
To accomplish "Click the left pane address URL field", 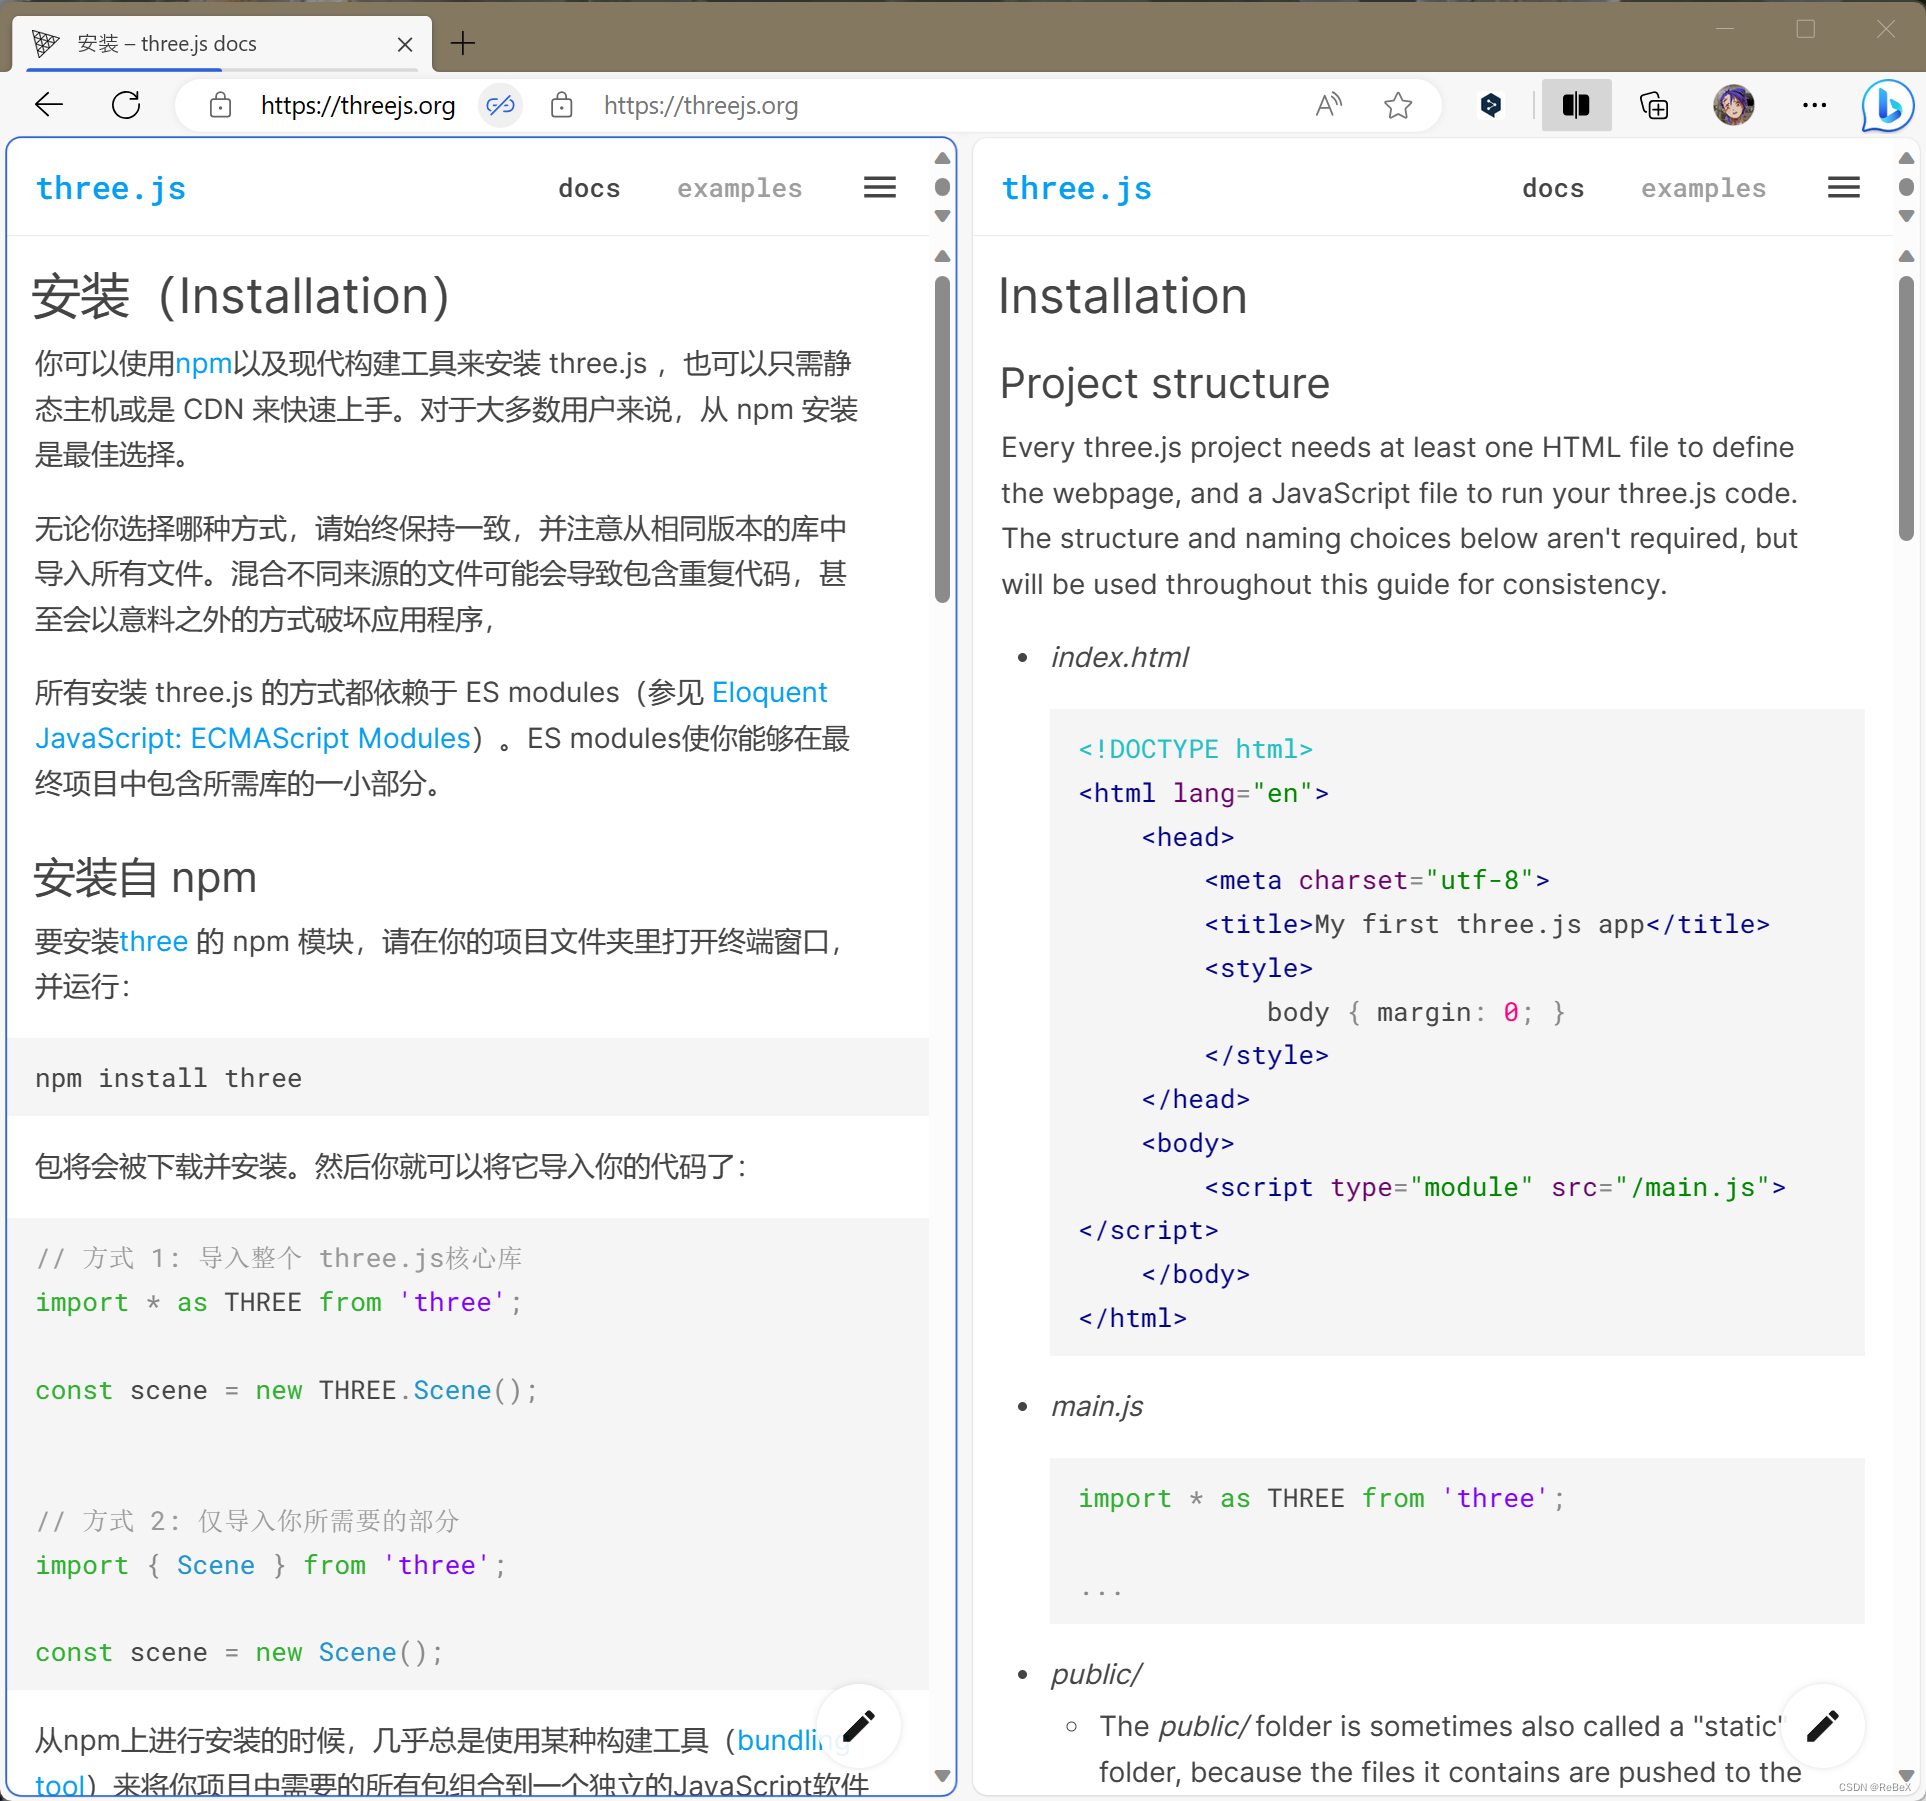I will coord(357,105).
